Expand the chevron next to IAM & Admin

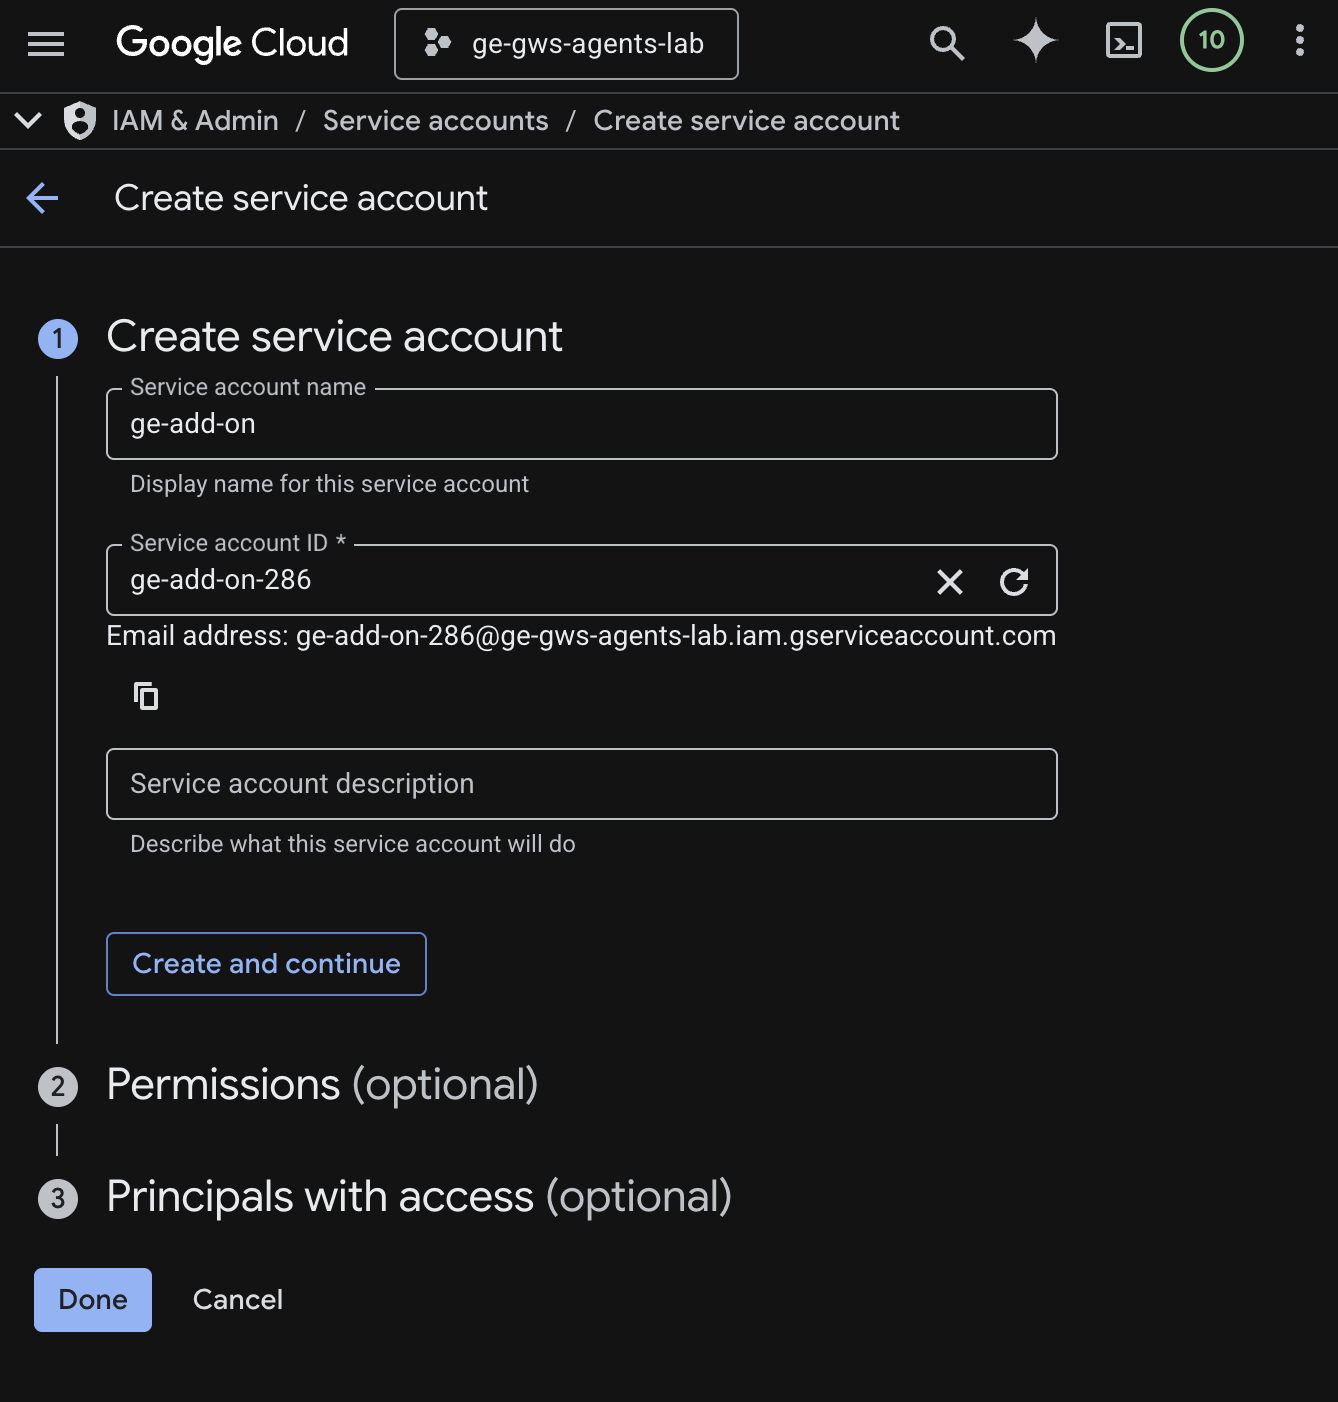[28, 121]
